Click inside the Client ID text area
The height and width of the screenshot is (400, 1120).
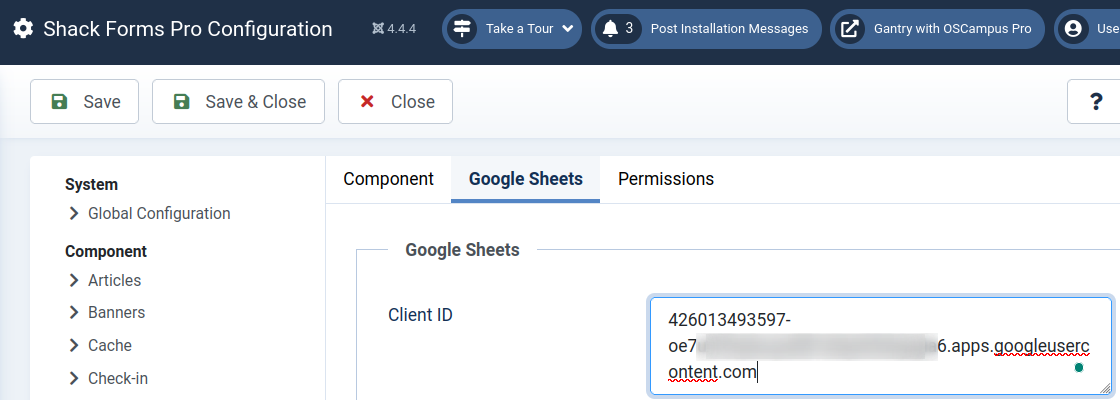[881, 346]
